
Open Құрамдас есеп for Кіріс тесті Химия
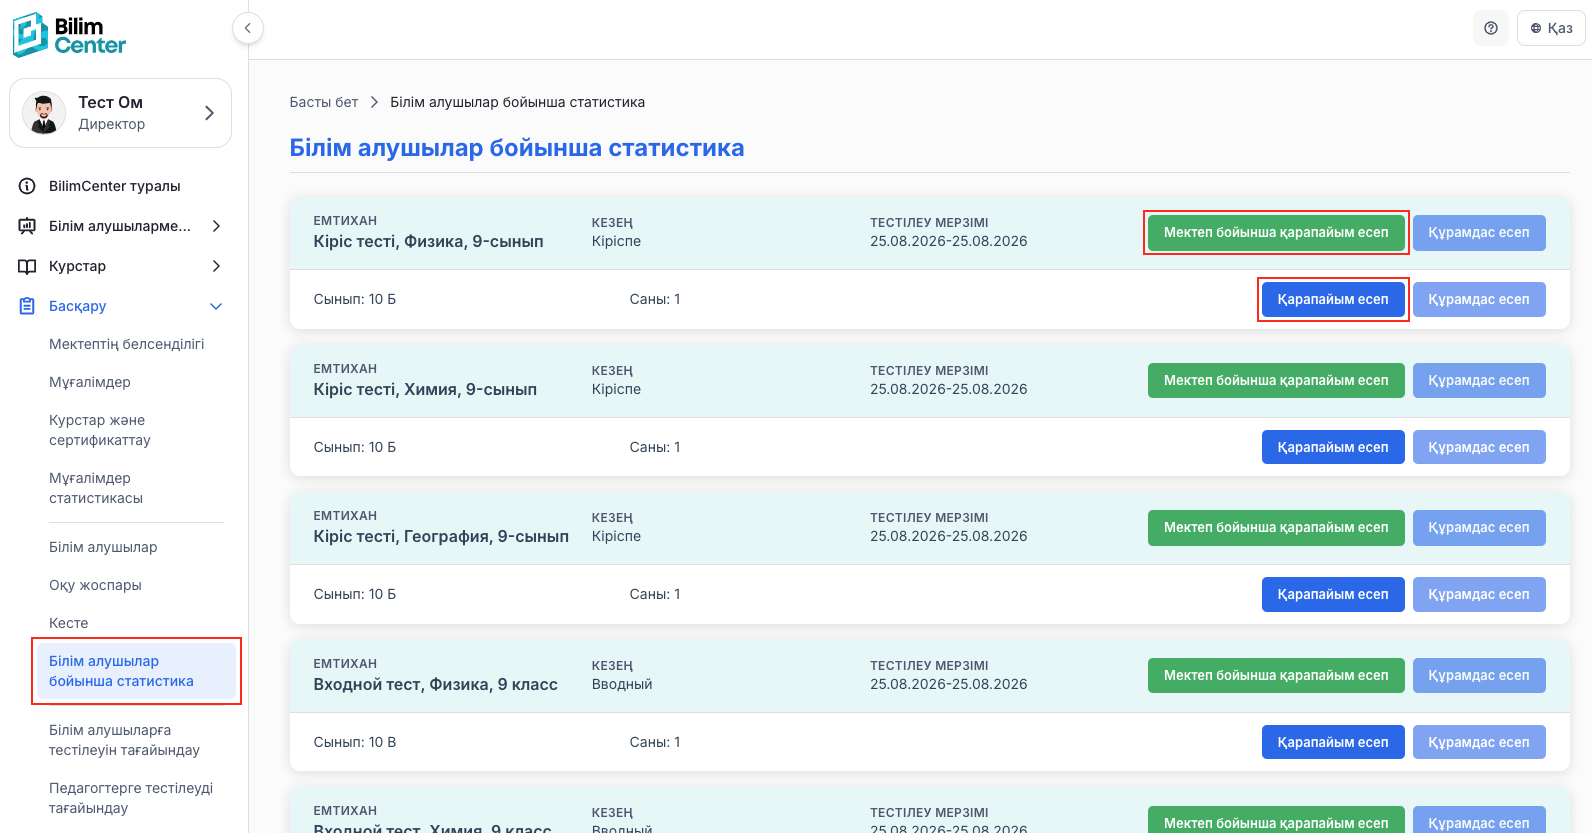coord(1479,381)
